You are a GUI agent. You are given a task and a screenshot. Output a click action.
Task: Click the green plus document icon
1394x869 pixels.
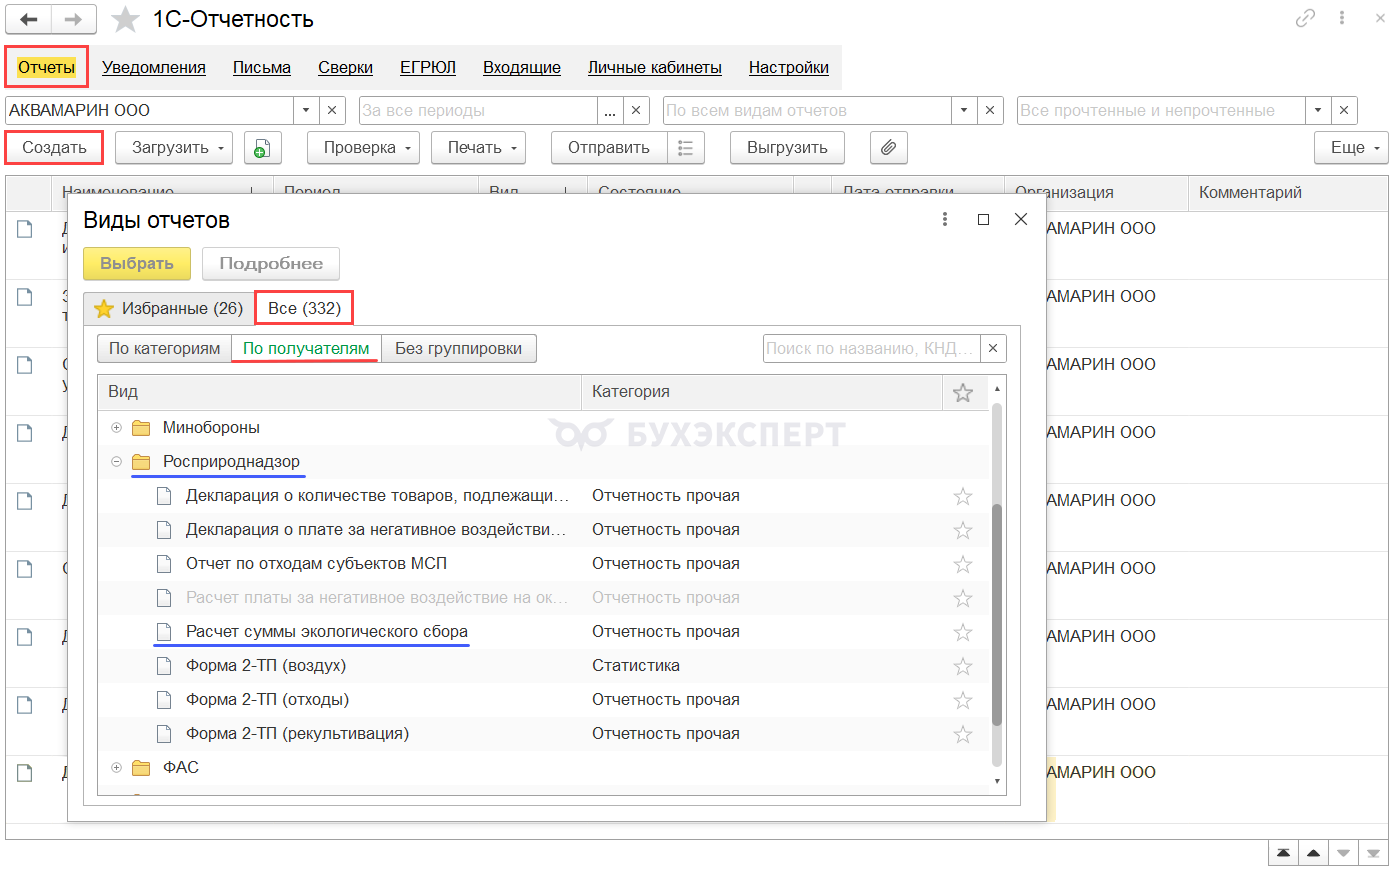(262, 148)
